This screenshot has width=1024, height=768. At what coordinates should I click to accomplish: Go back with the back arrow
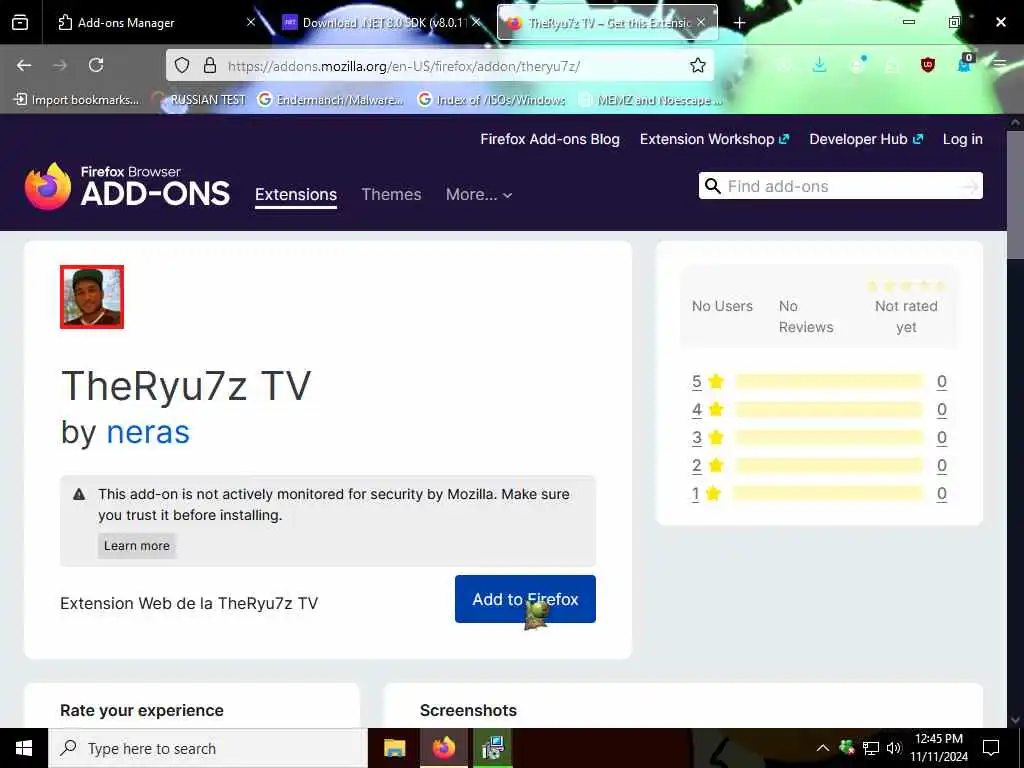[24, 65]
